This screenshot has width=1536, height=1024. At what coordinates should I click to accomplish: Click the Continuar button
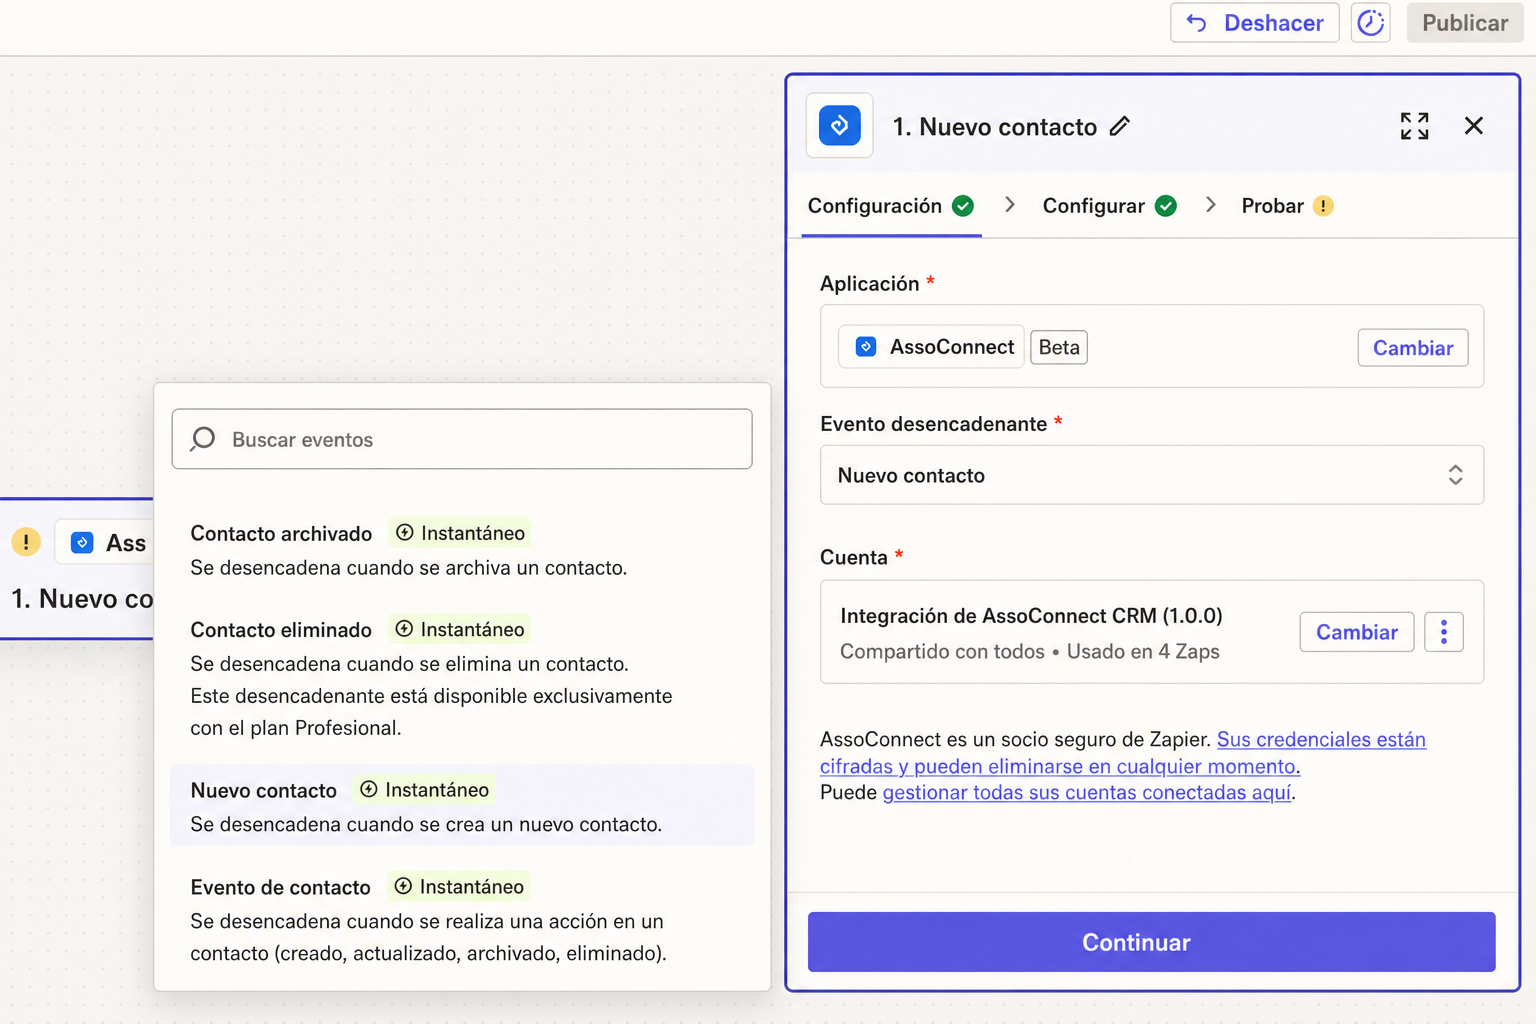pyautogui.click(x=1152, y=942)
